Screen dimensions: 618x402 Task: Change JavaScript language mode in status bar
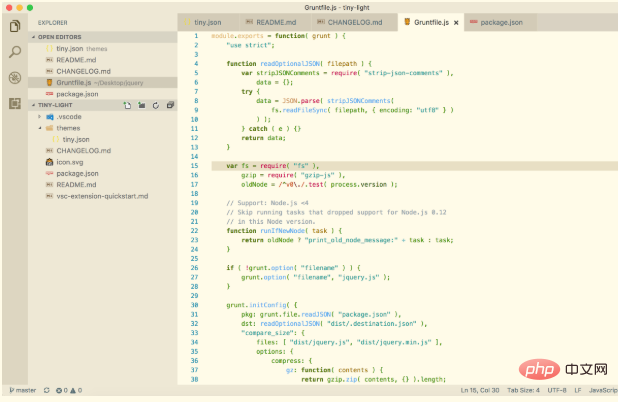tap(603, 390)
